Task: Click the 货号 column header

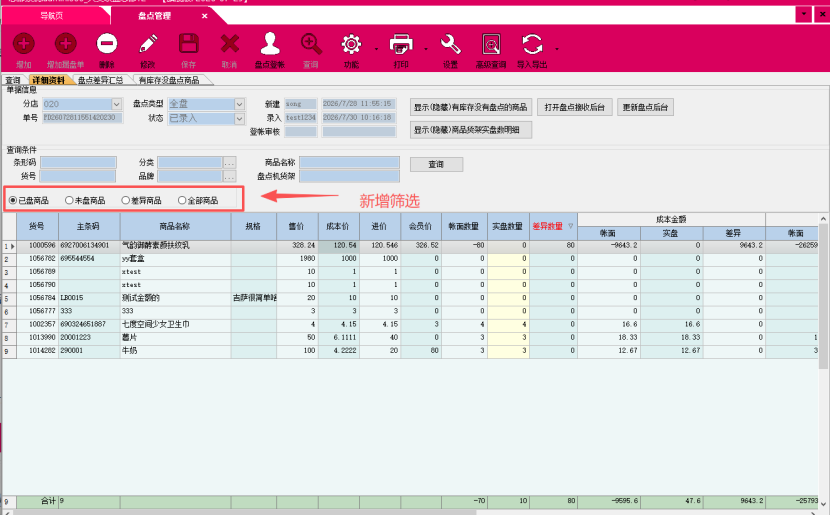Action: pyautogui.click(x=37, y=227)
